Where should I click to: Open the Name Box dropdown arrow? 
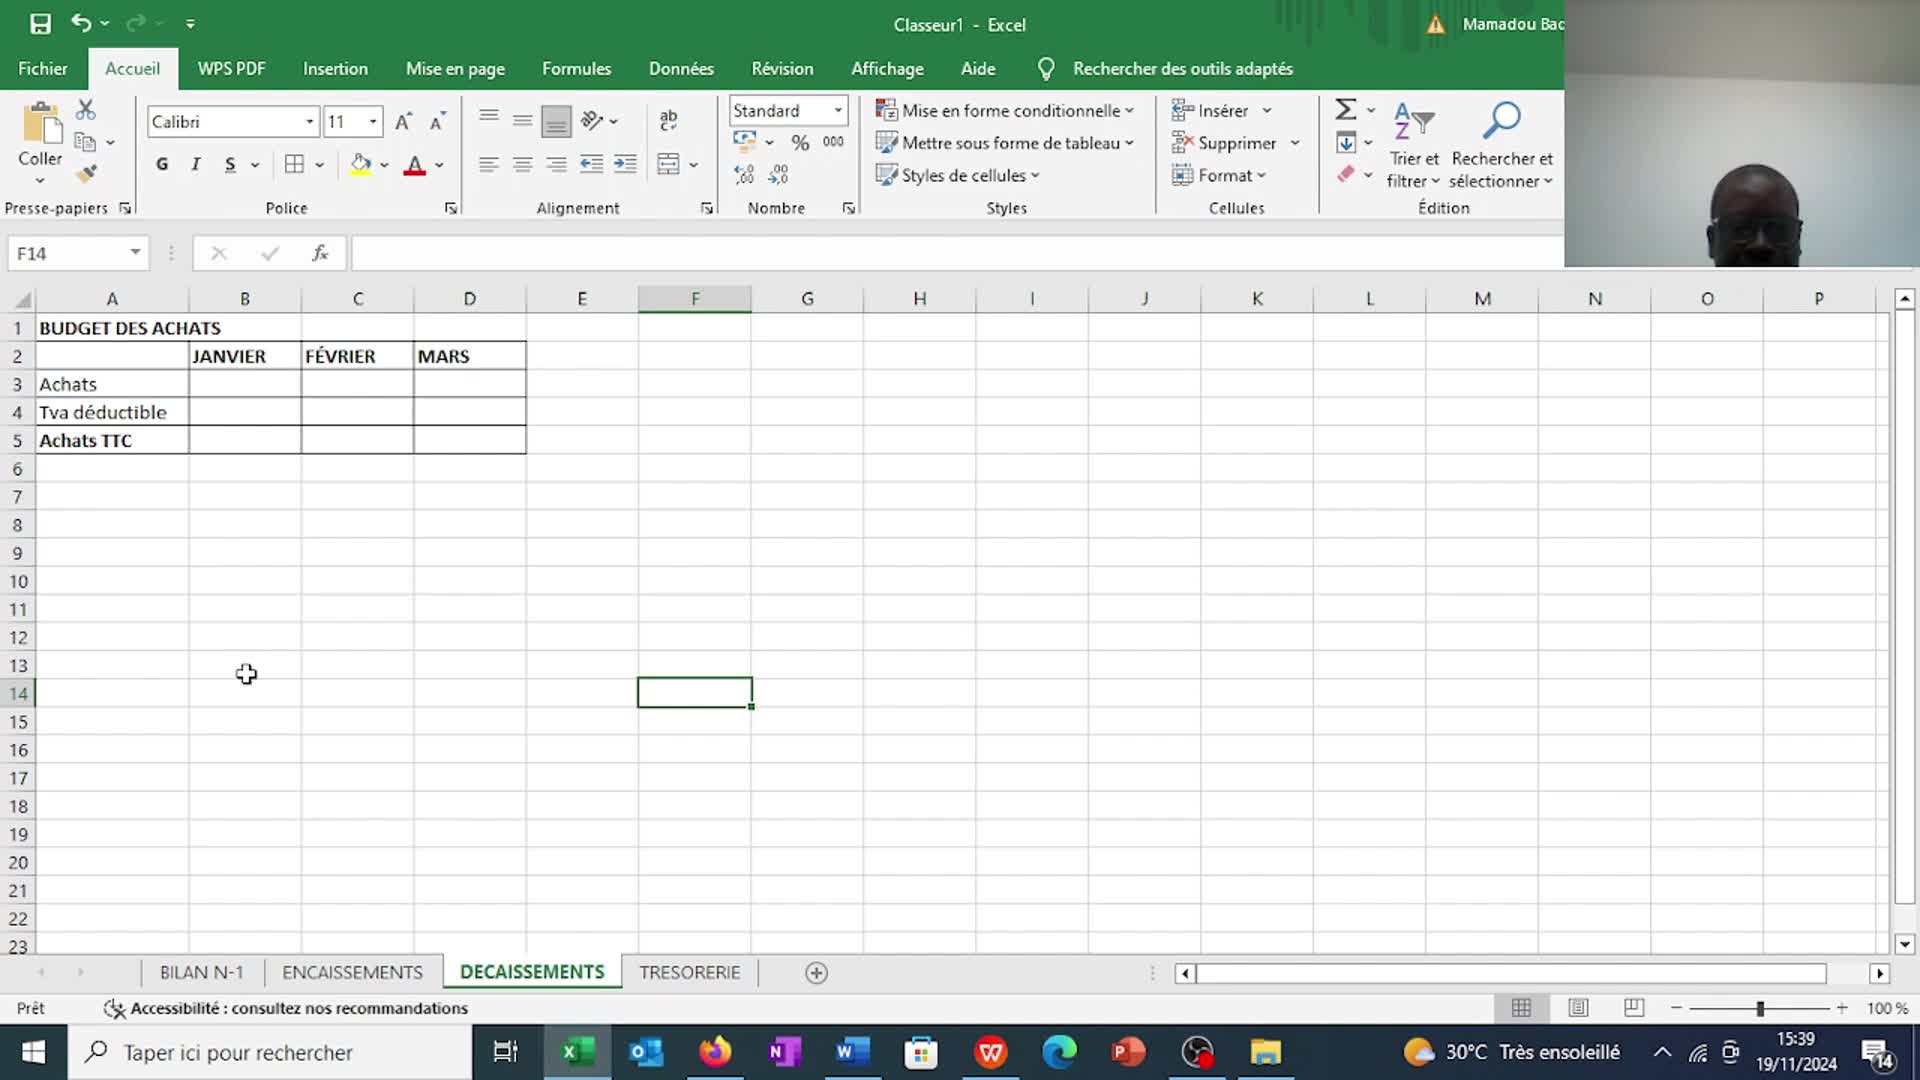[135, 253]
